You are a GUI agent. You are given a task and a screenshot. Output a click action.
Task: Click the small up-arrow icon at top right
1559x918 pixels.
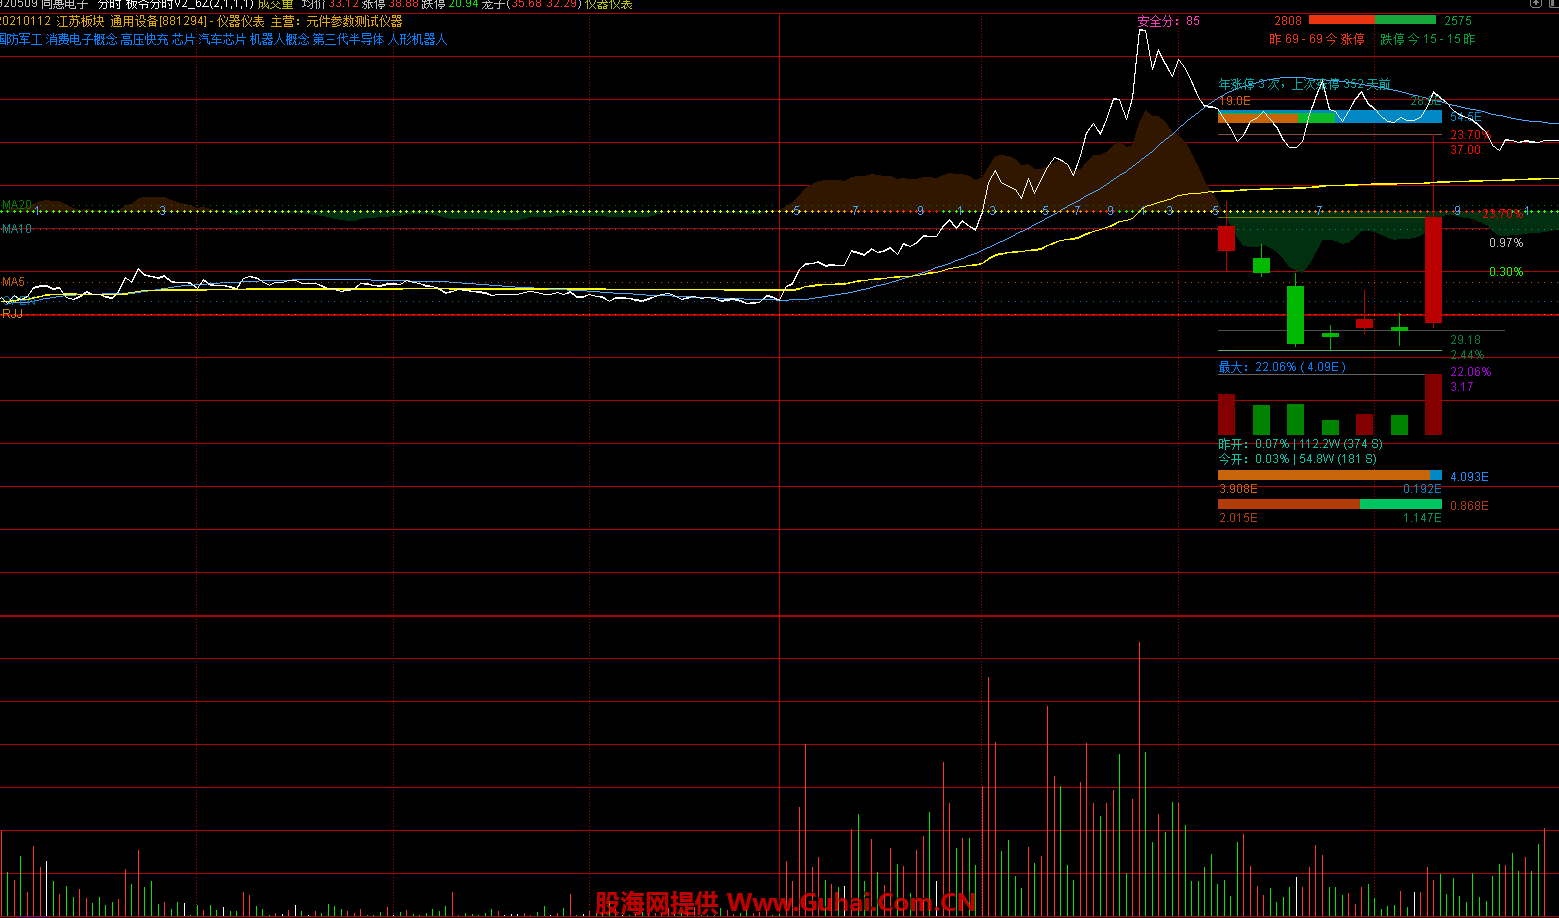point(1535,4)
